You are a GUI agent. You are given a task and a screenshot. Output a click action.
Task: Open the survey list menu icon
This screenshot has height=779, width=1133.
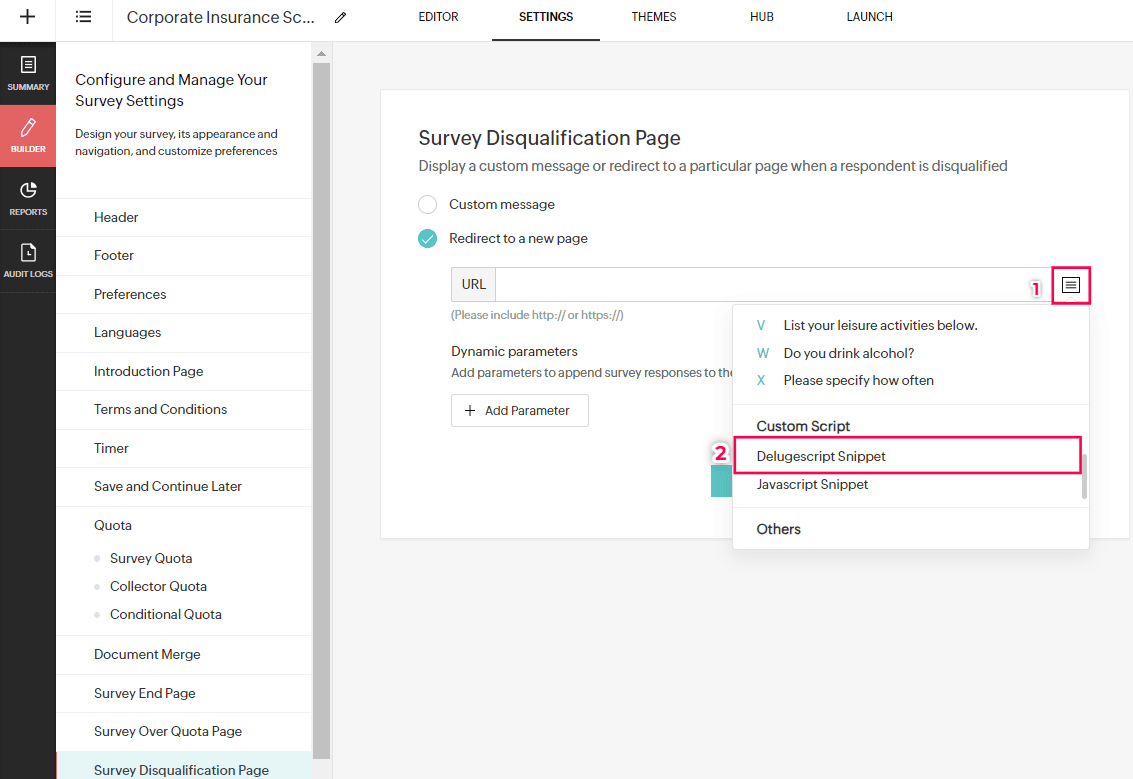[84, 17]
